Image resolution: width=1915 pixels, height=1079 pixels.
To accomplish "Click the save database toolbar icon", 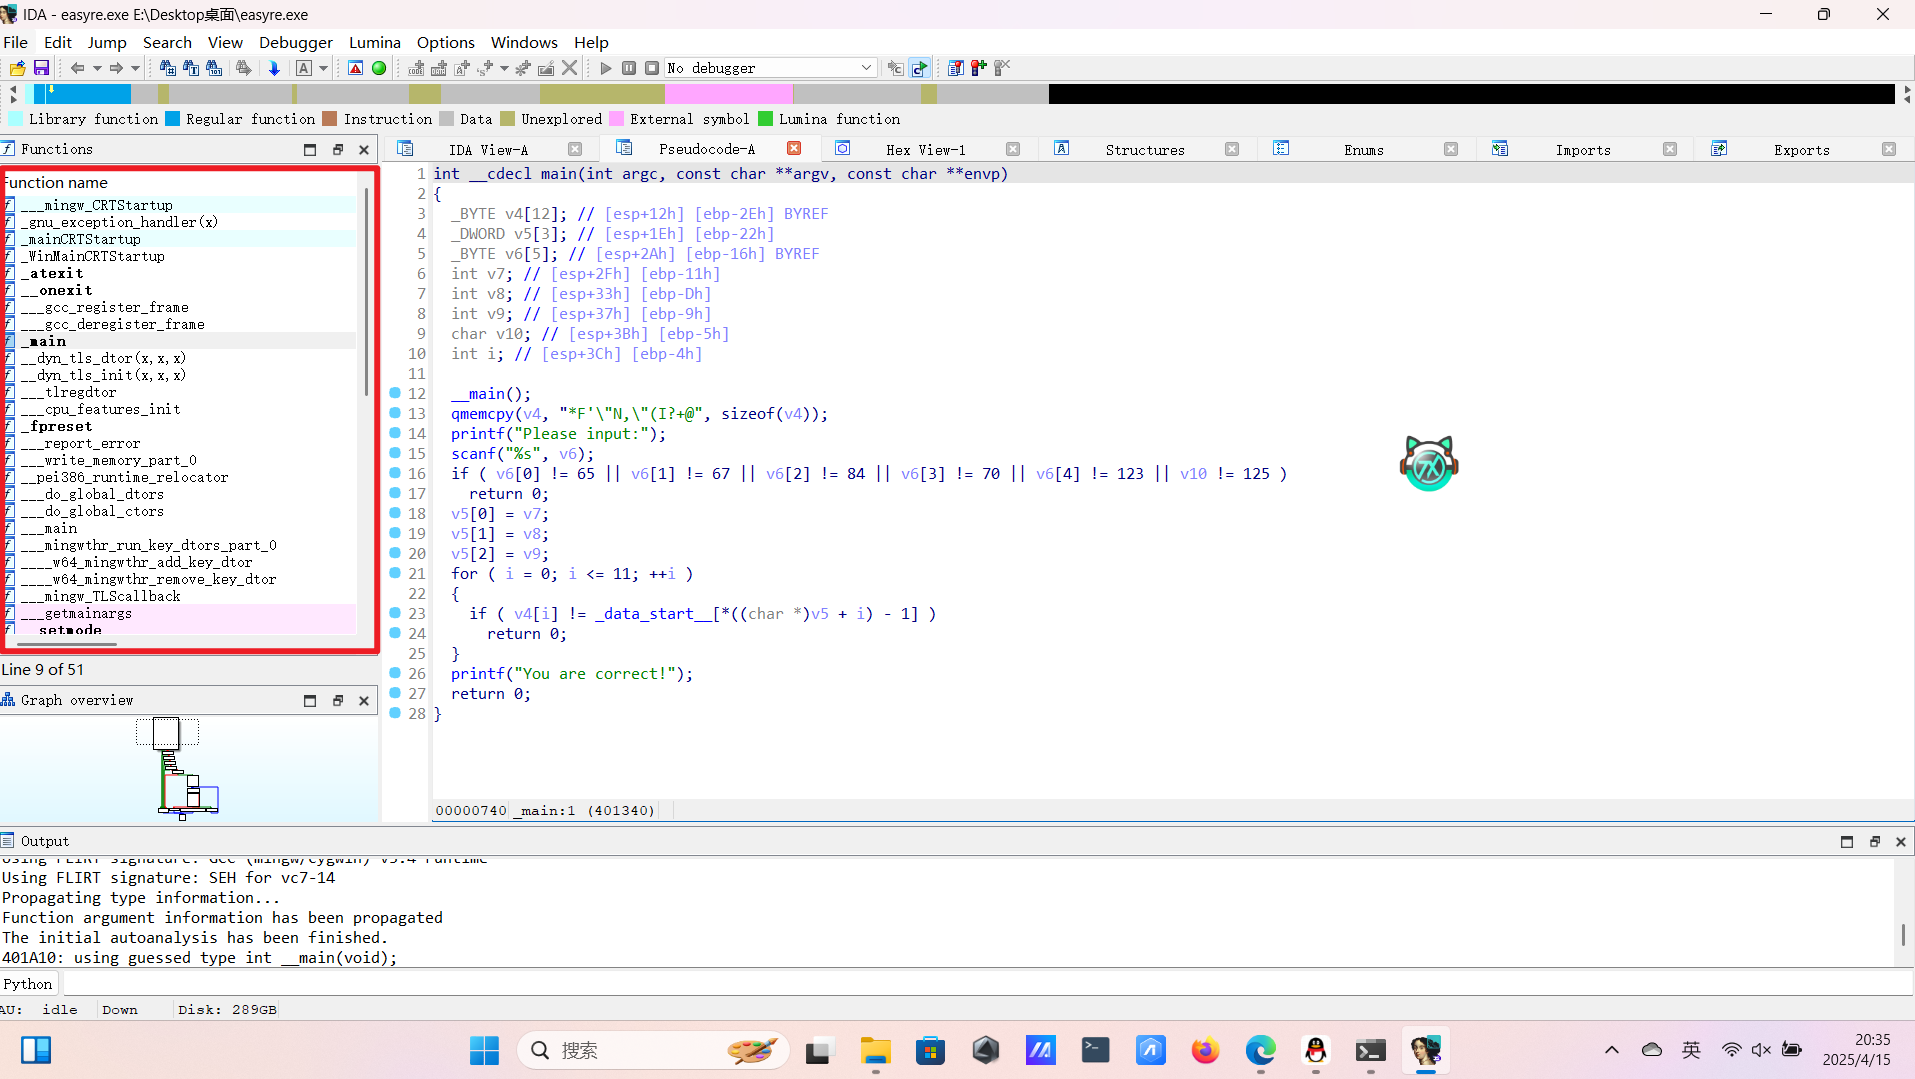I will tap(41, 68).
